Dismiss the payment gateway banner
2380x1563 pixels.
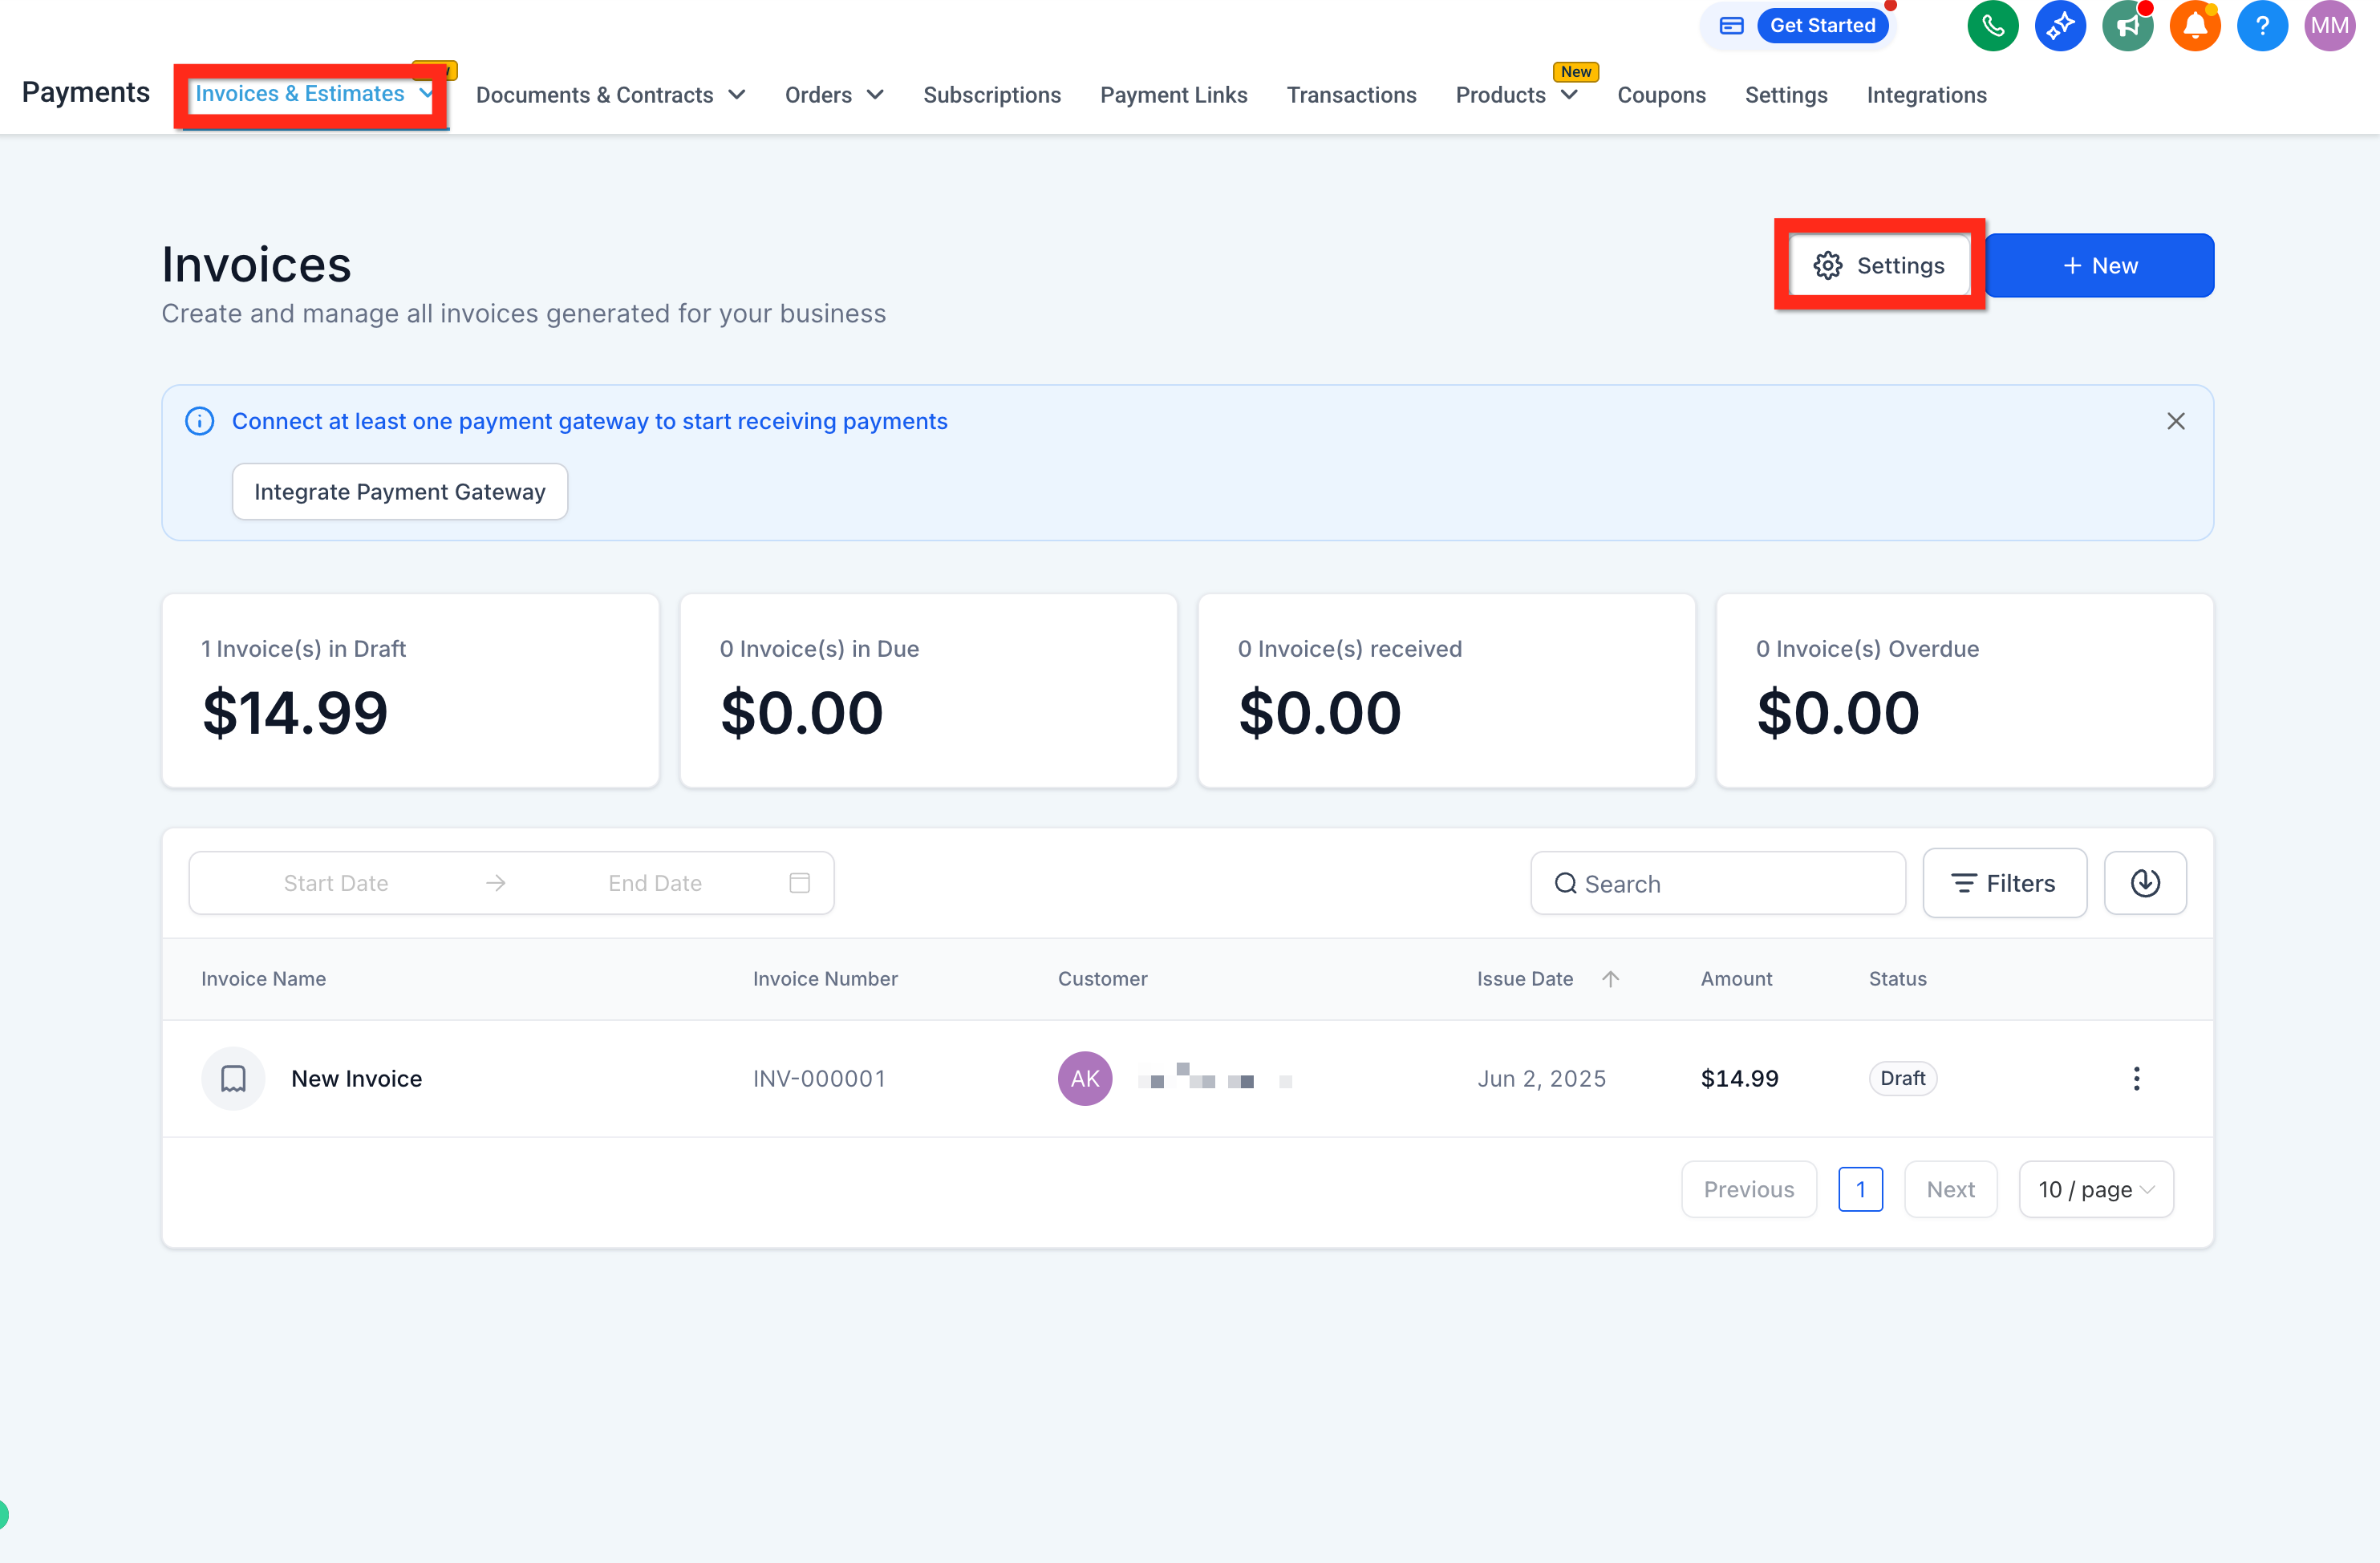2175,421
